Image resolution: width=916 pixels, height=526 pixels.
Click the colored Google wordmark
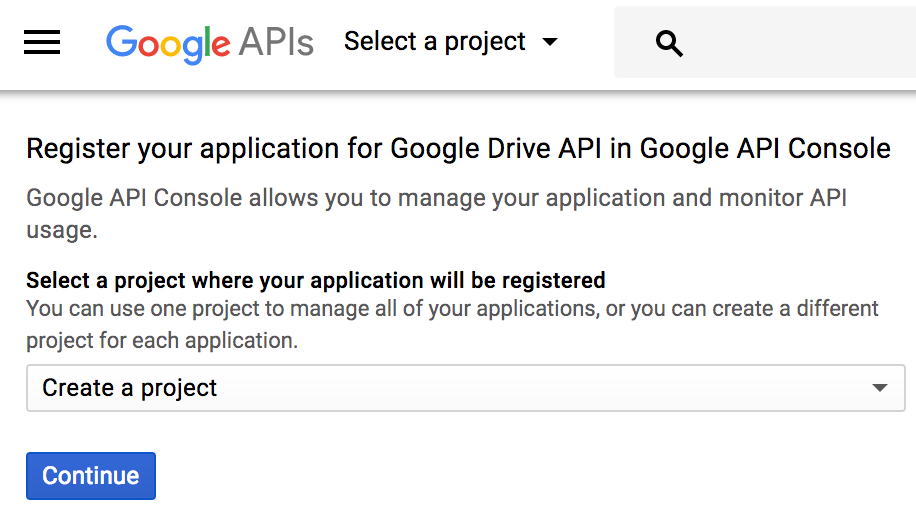[168, 42]
